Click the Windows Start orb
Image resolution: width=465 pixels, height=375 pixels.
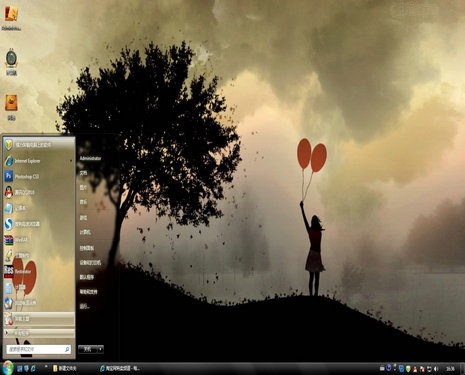click(x=7, y=368)
